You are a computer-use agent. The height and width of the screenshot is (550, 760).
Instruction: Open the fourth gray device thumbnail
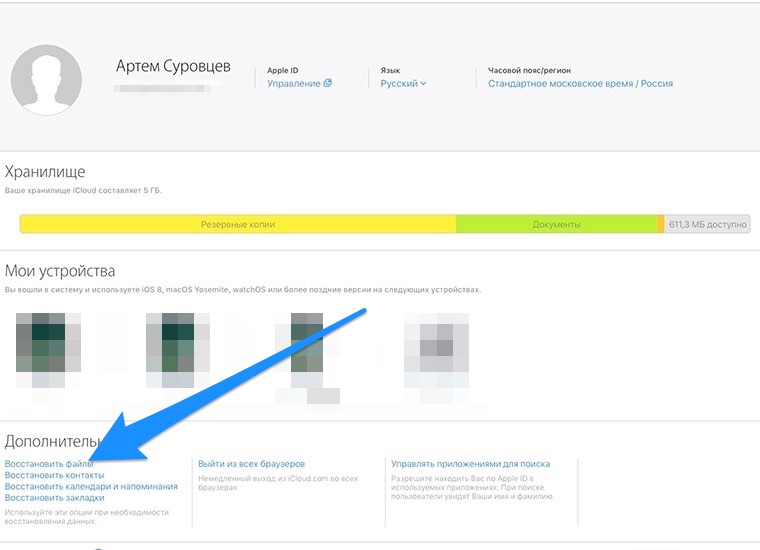pyautogui.click(x=436, y=350)
